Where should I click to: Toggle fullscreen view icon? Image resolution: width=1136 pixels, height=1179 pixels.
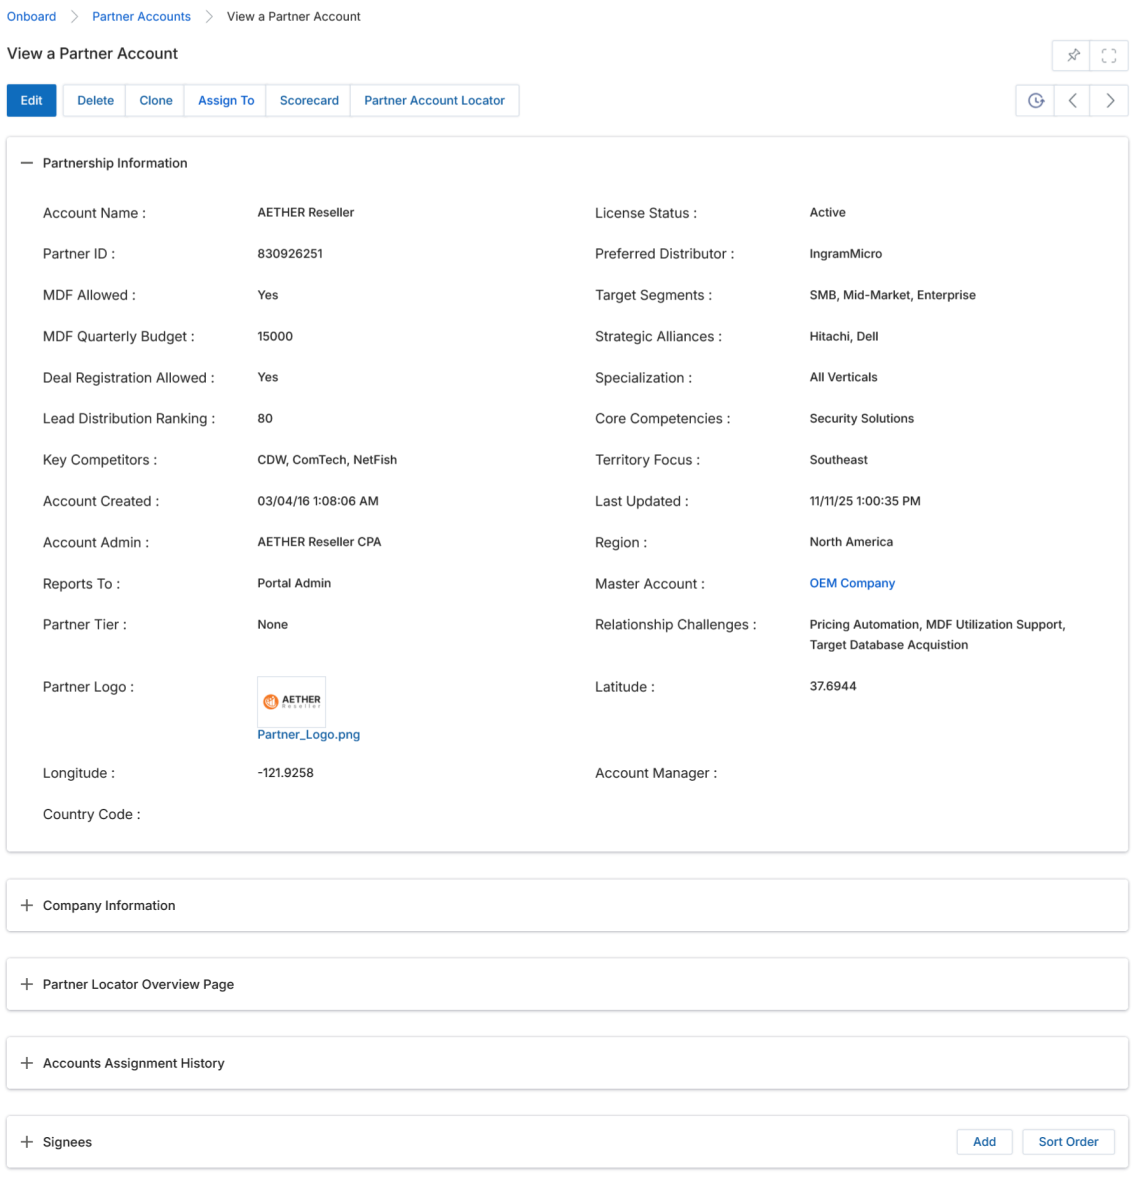1108,55
